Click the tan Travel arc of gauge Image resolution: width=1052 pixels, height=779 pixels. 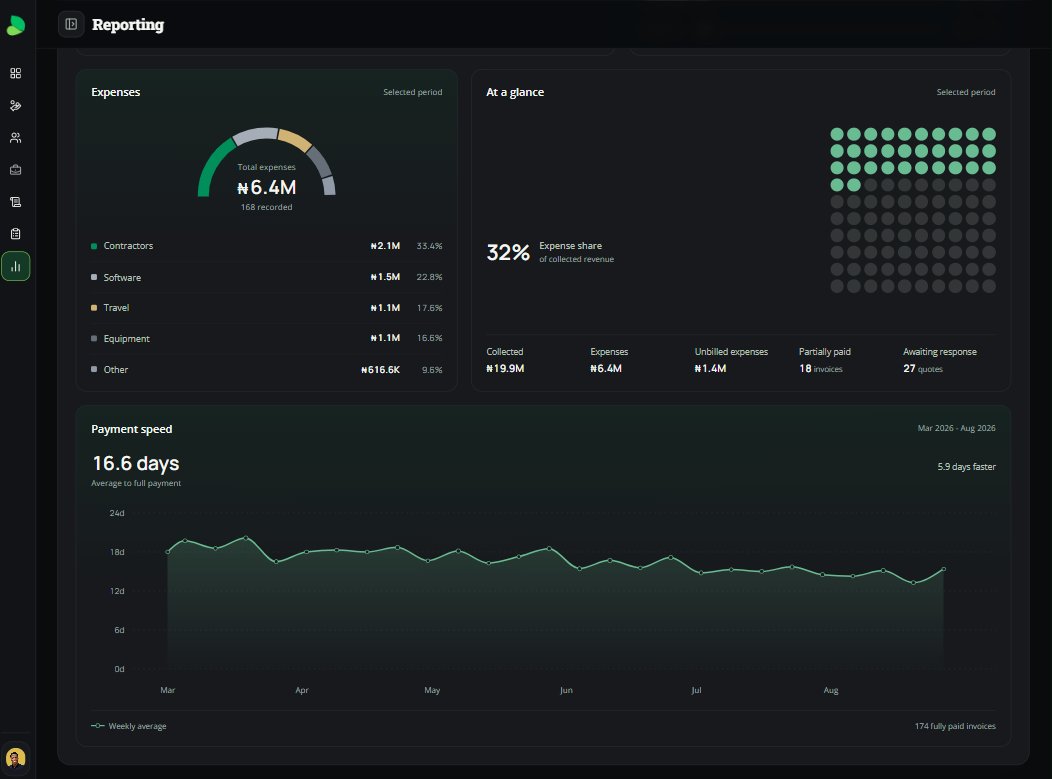[x=295, y=140]
